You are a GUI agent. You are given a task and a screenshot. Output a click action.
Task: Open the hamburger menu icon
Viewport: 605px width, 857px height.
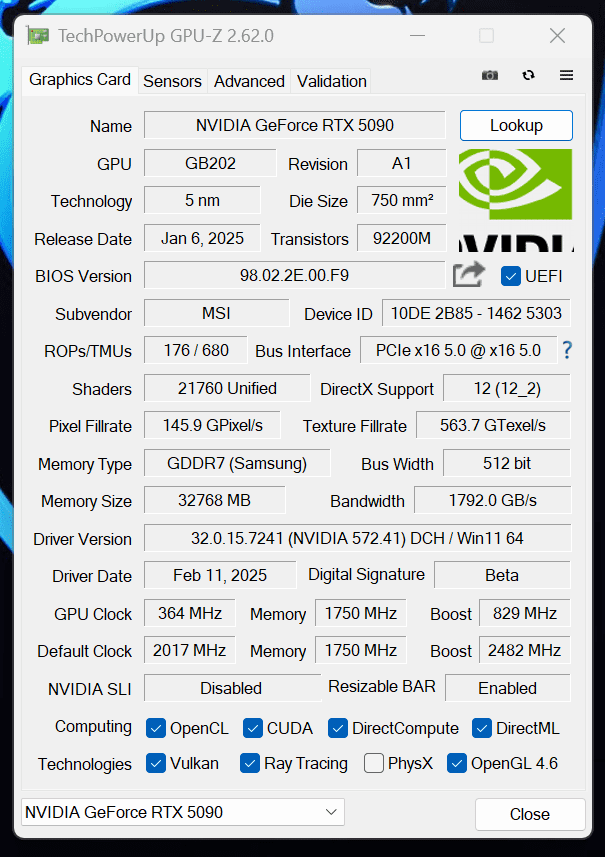566,75
